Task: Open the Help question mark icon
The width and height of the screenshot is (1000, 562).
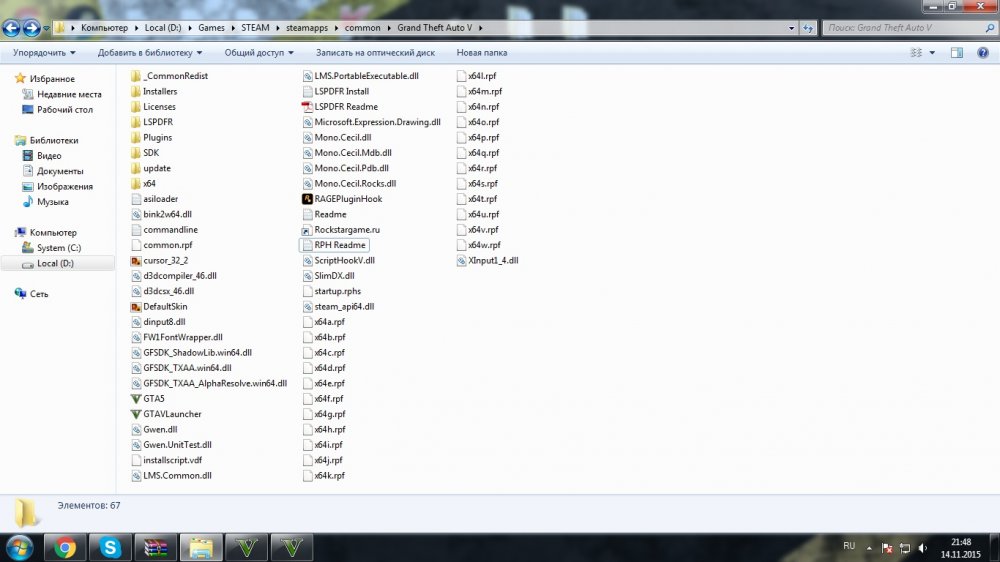Action: [x=983, y=53]
